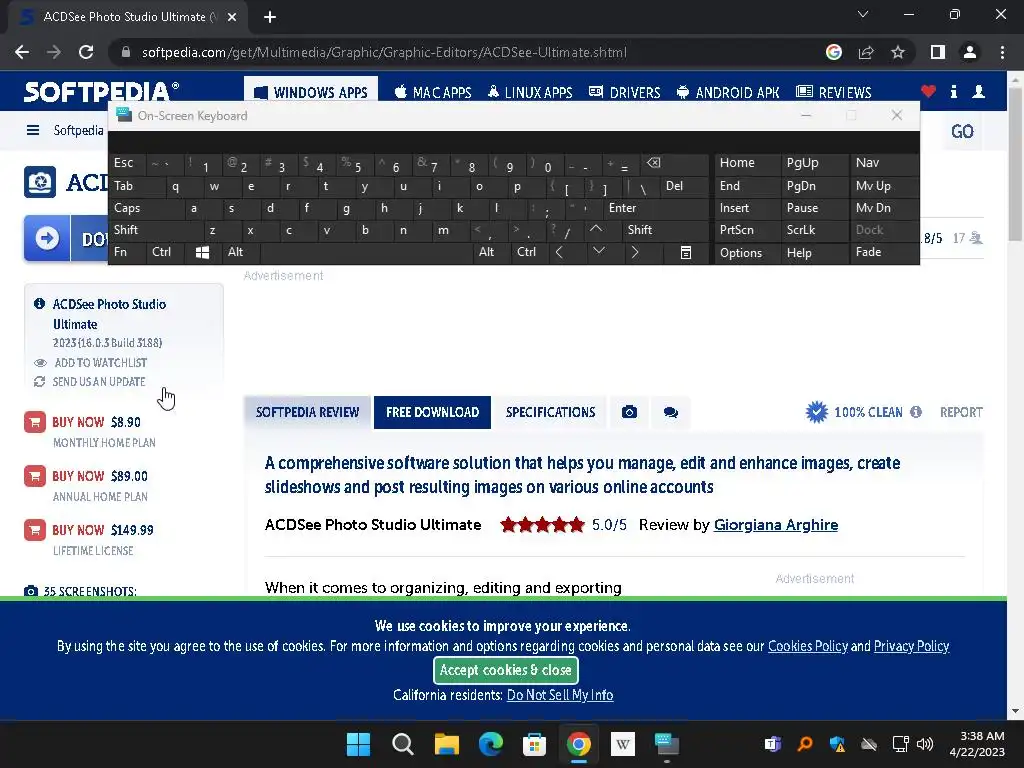Click the down arrow key on On-Screen Keyboard
Image resolution: width=1024 pixels, height=768 pixels.
[x=599, y=251]
